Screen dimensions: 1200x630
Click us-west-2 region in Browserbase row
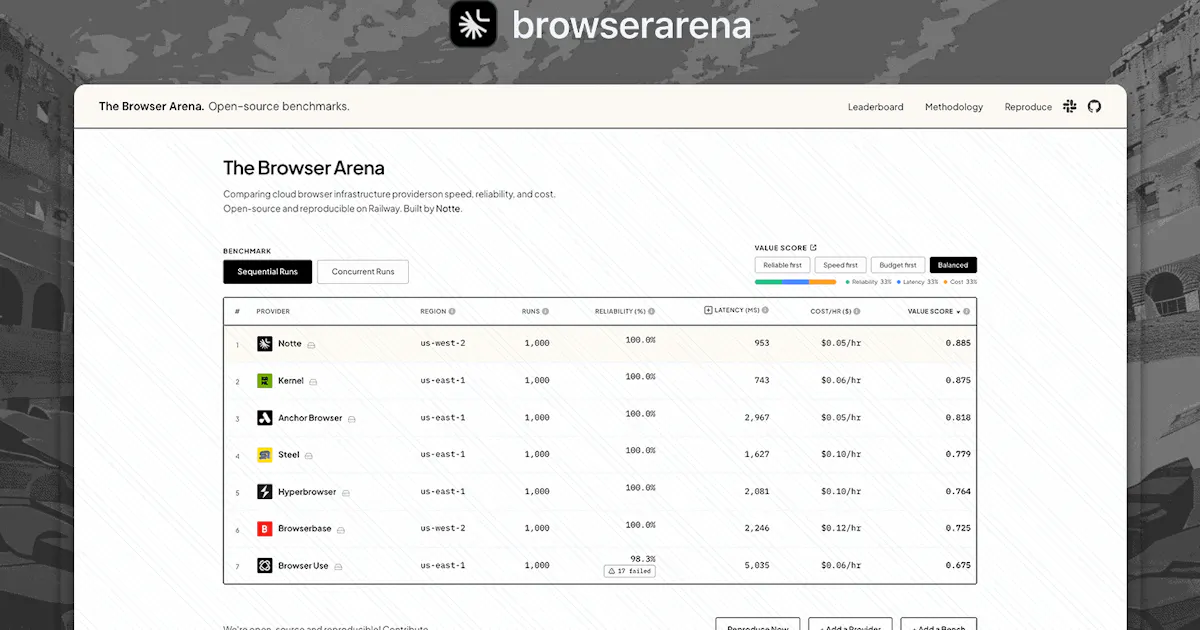(x=443, y=529)
